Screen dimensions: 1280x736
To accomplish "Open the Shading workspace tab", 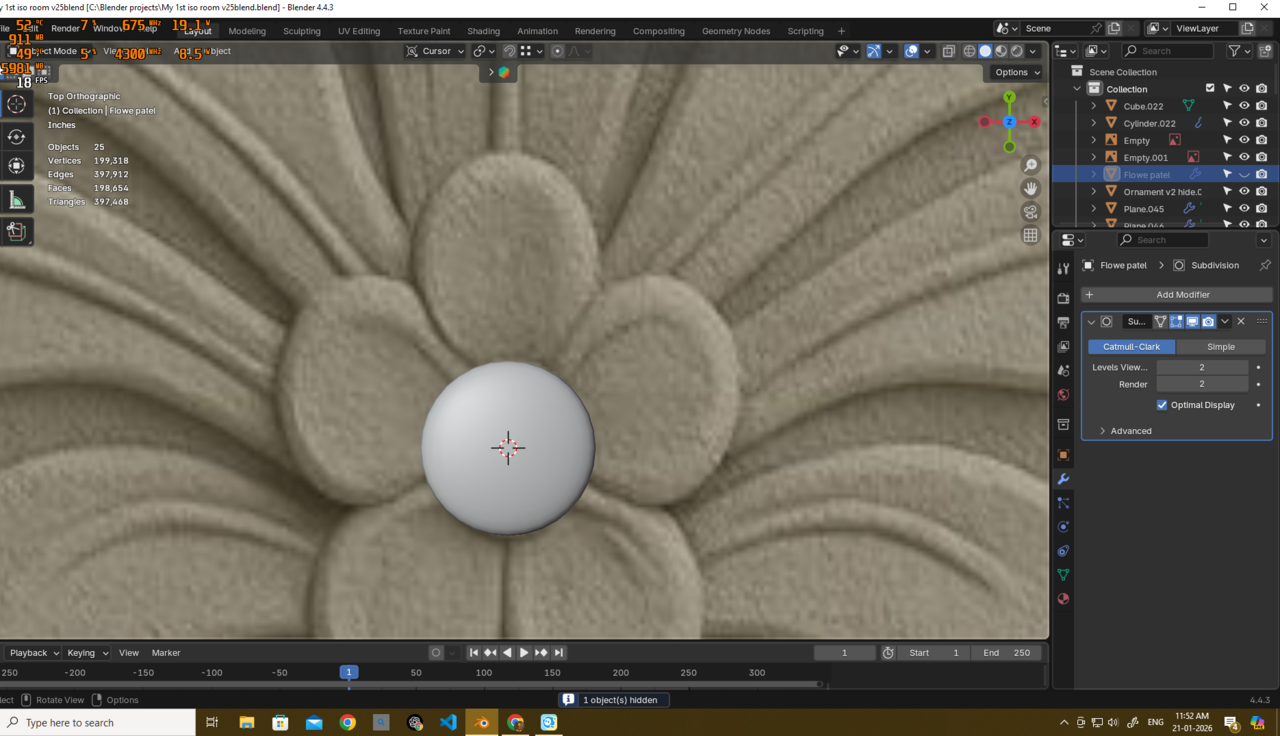I will pyautogui.click(x=483, y=31).
